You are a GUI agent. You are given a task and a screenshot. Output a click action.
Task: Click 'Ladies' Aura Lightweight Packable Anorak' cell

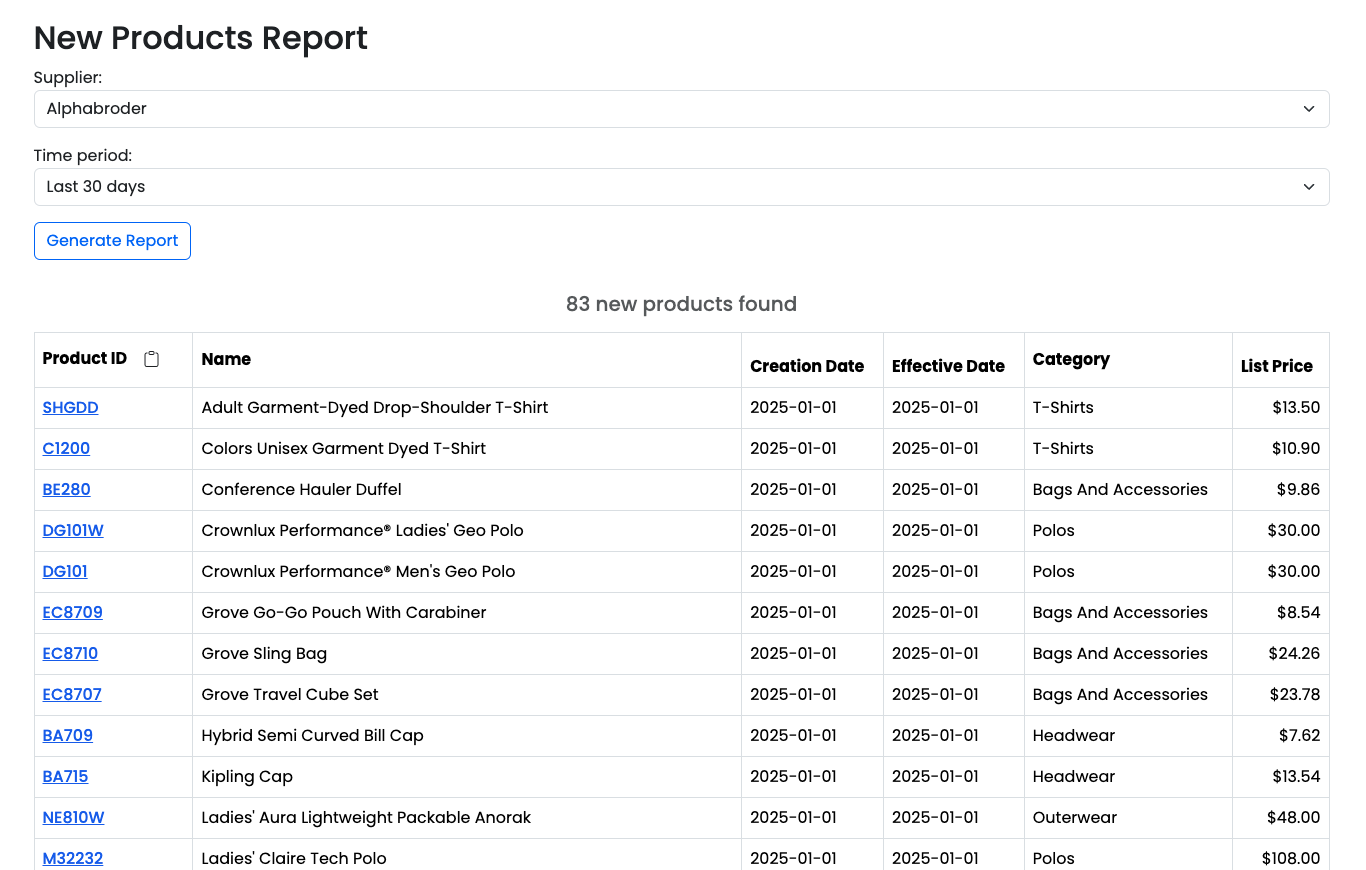point(467,818)
